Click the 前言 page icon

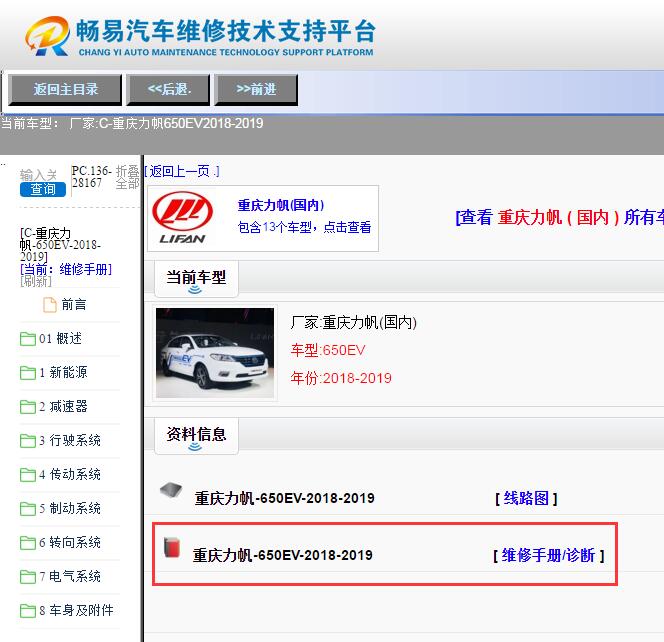pyautogui.click(x=50, y=304)
